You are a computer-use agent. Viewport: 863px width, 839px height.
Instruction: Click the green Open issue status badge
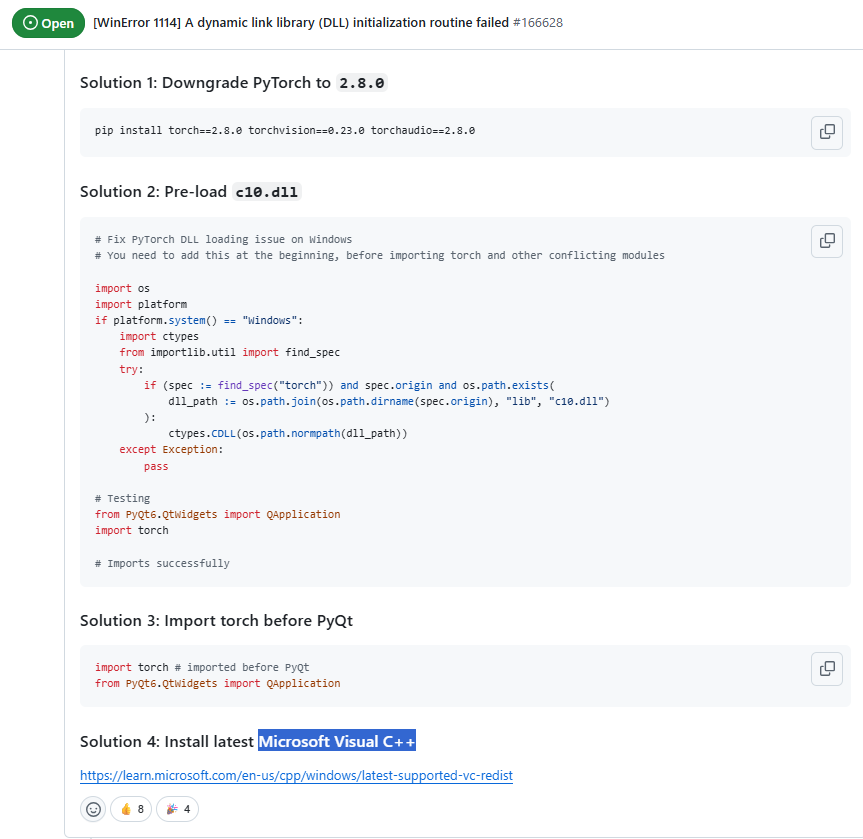48,23
